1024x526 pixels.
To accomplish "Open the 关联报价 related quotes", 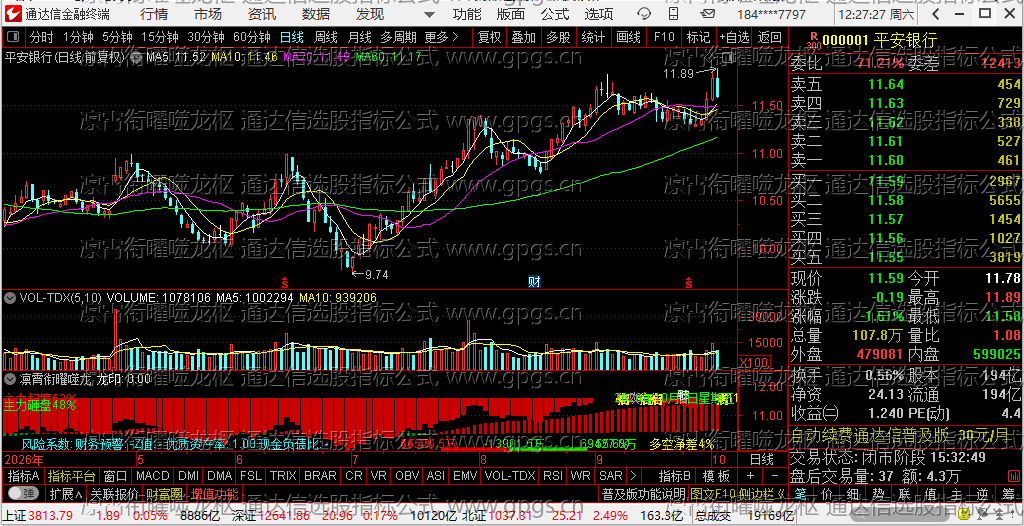I will (114, 493).
